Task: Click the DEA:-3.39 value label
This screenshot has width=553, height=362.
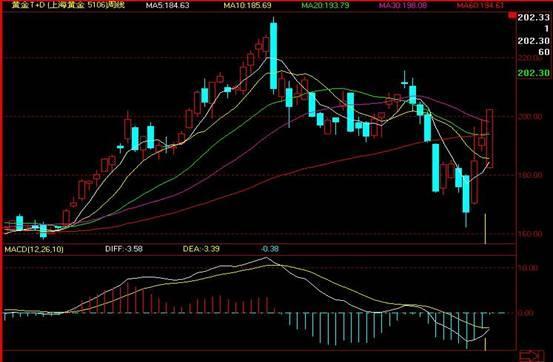Action: [201, 249]
